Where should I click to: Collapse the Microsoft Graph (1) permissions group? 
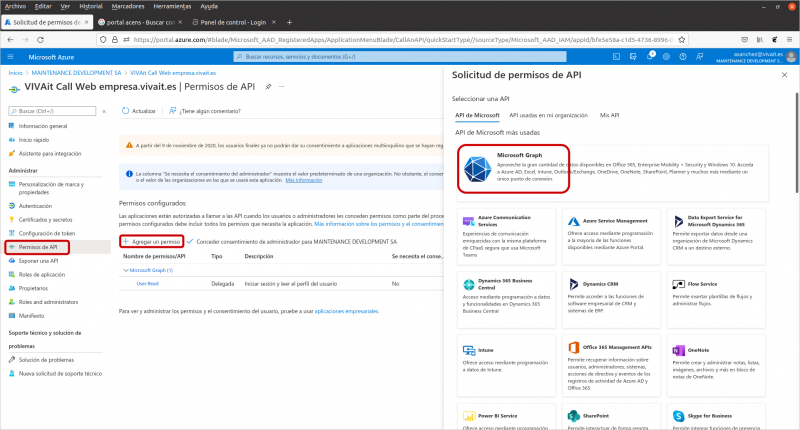126,270
